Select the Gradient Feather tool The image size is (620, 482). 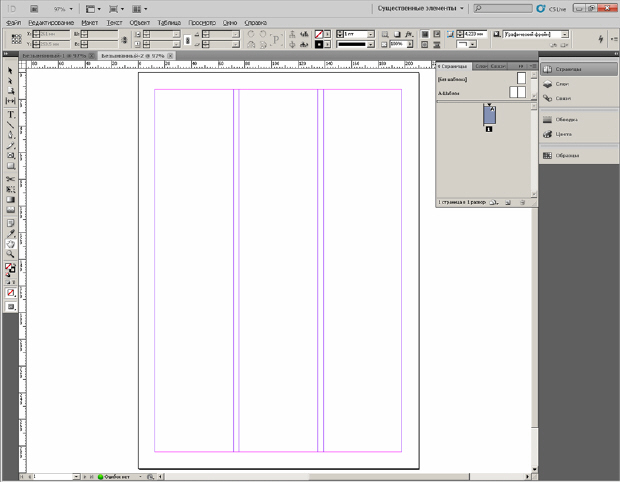10,210
